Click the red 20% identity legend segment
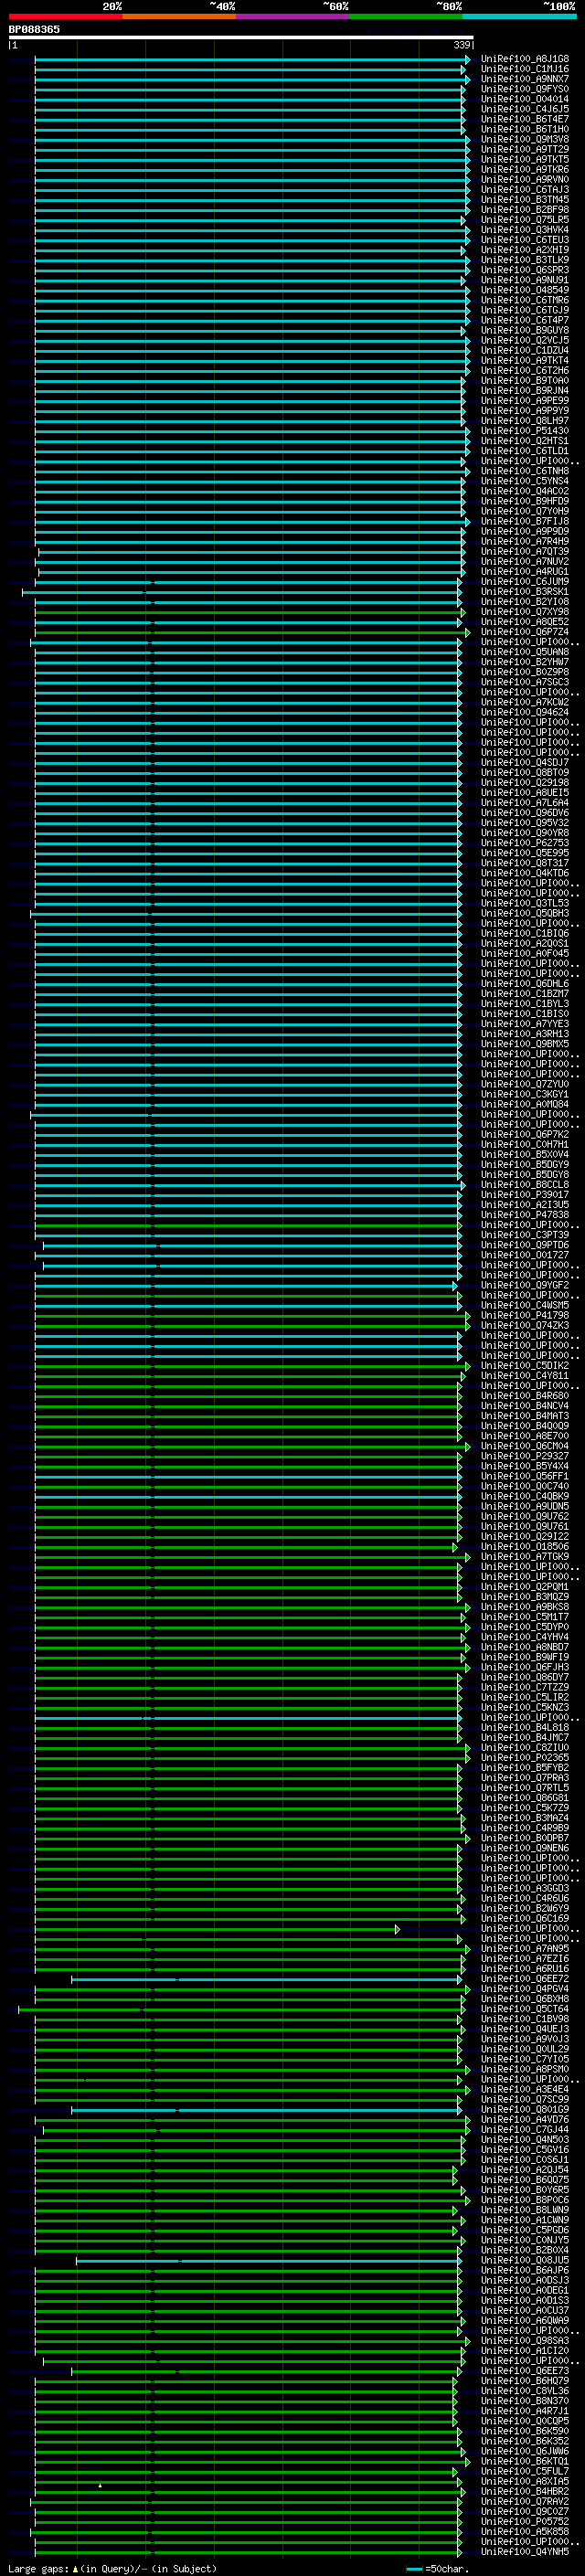The width and height of the screenshot is (585, 2576). pos(65,16)
